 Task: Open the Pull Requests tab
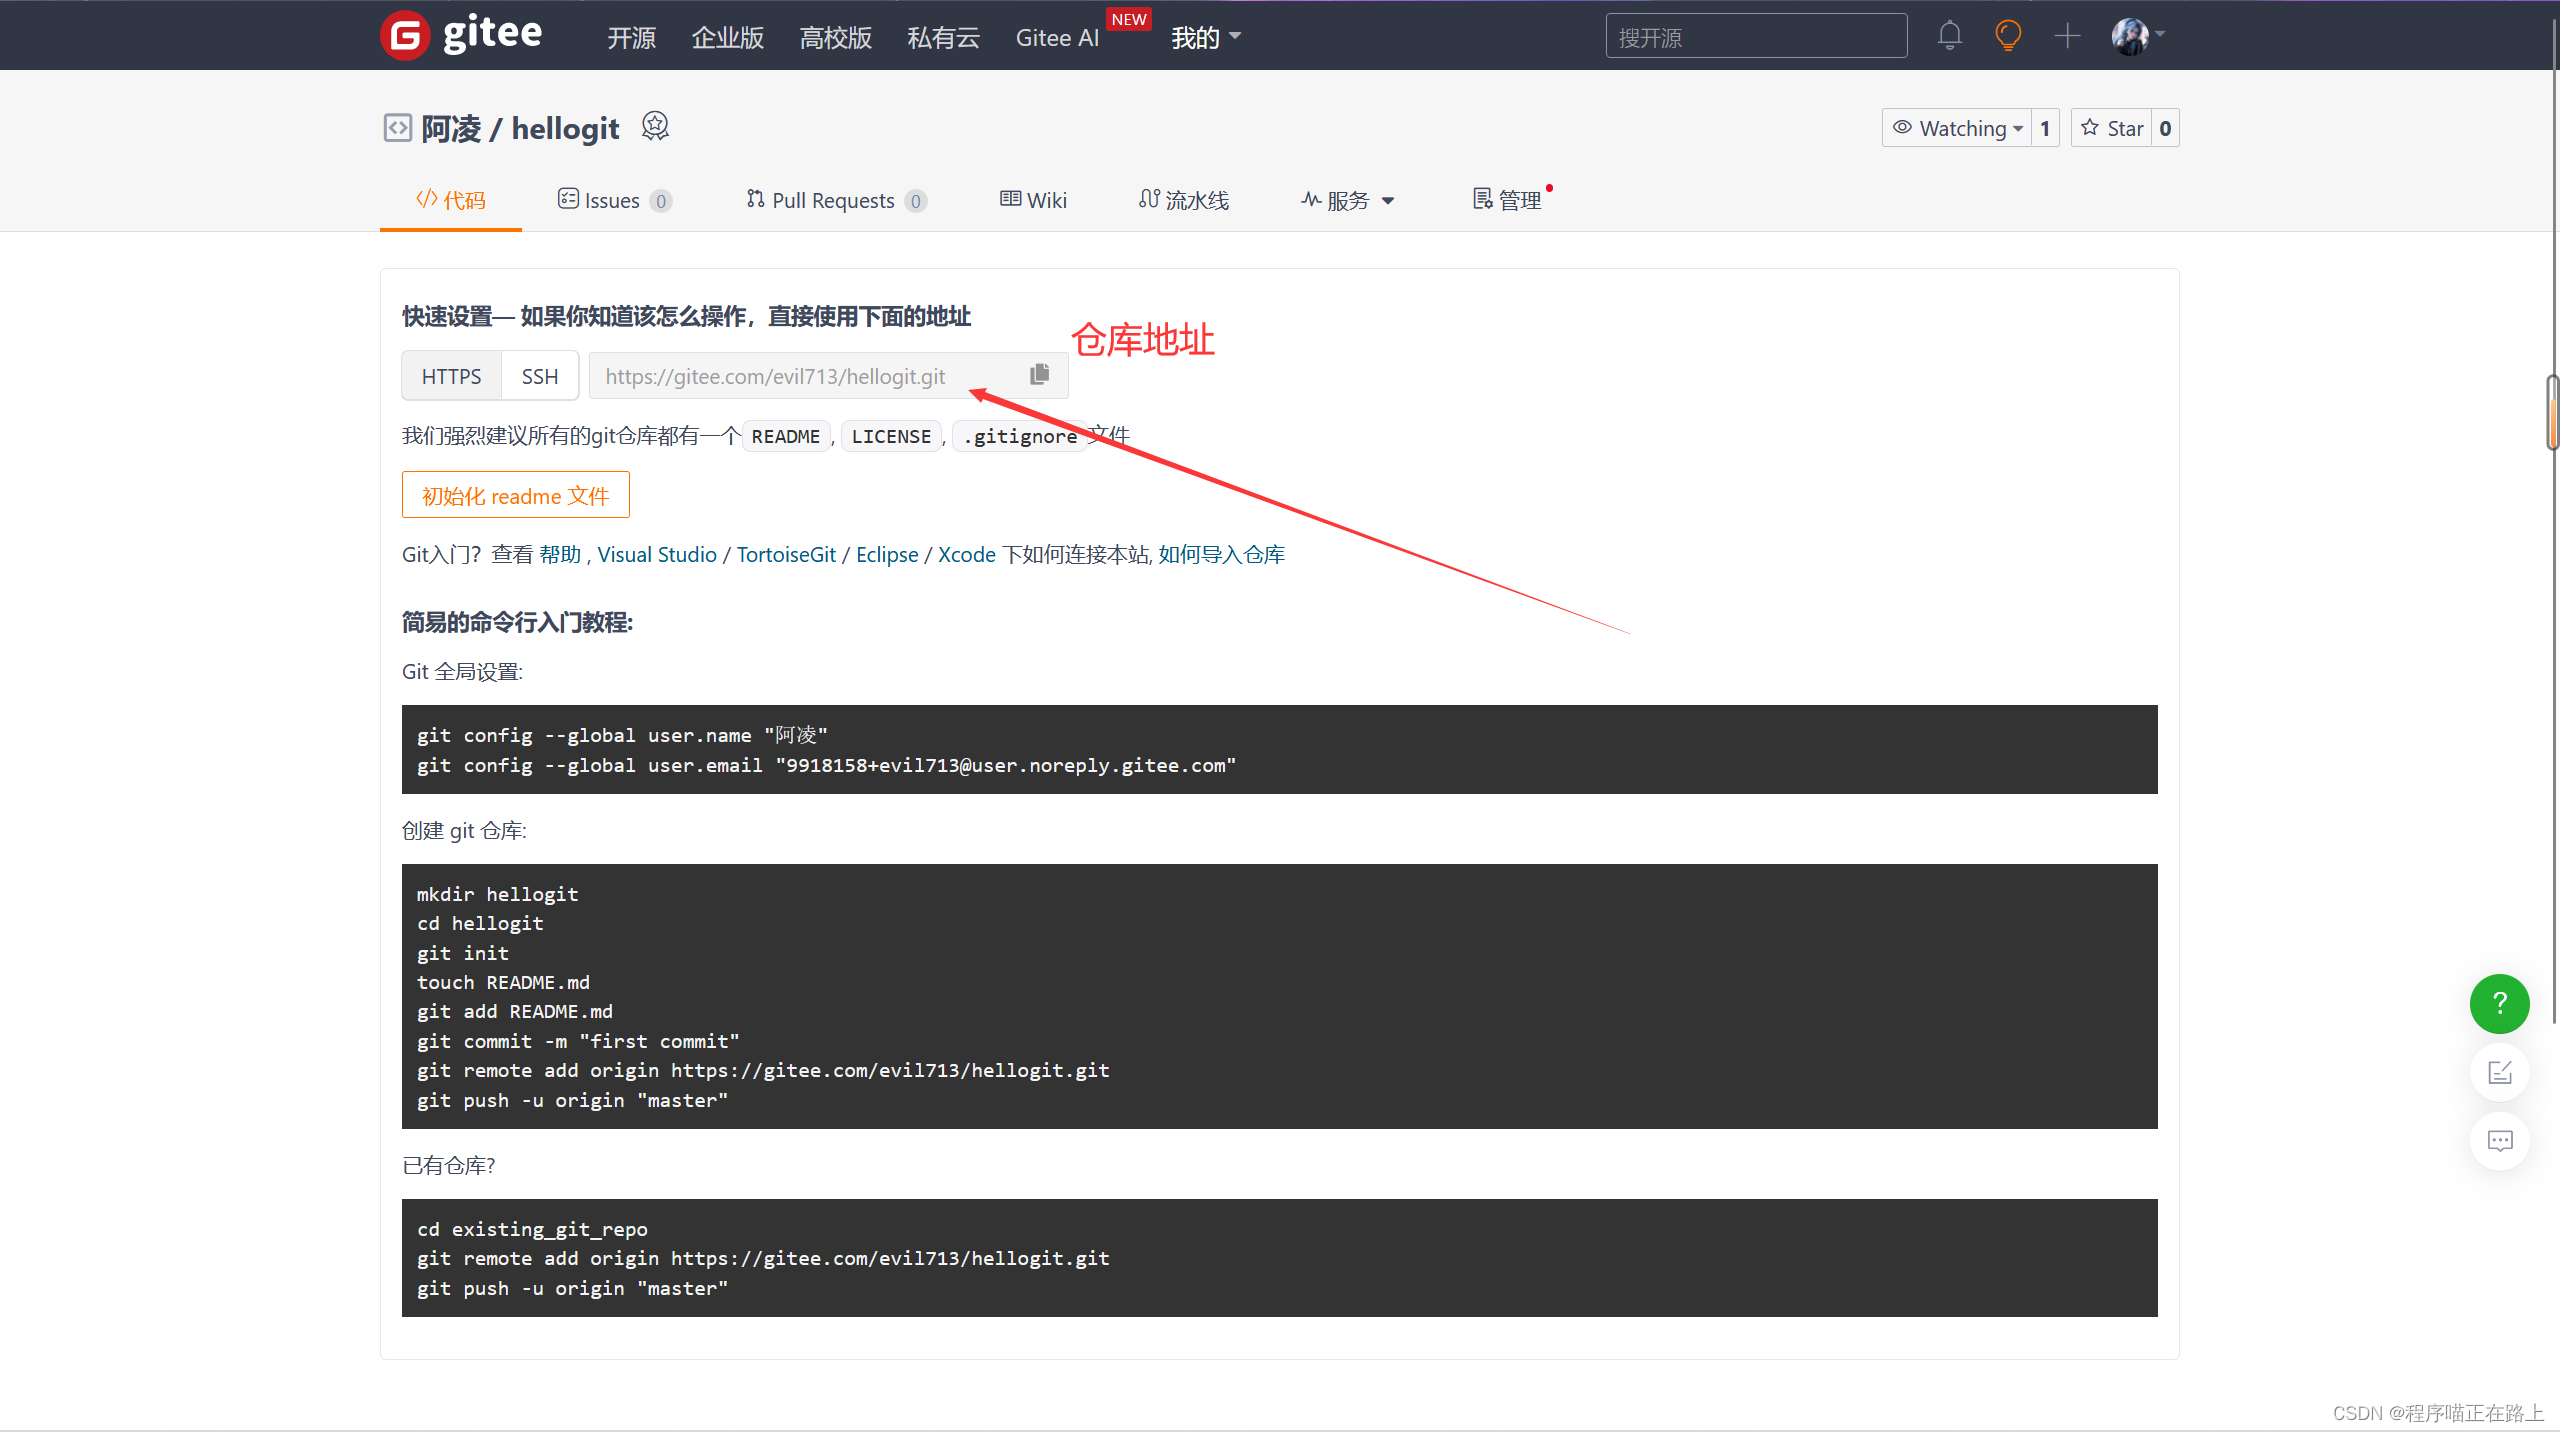pyautogui.click(x=834, y=200)
